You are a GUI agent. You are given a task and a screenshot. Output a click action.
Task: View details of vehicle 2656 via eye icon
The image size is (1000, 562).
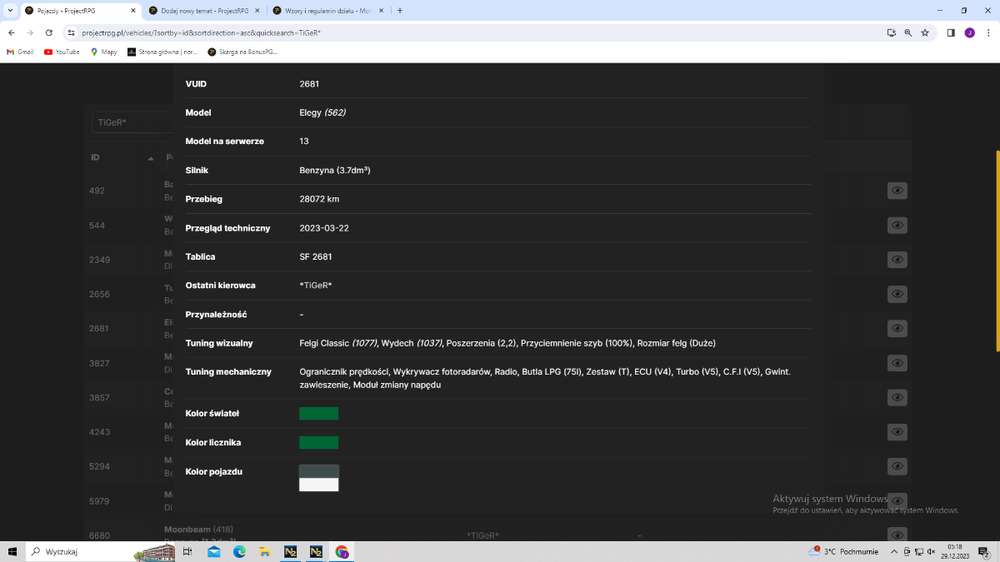[897, 293]
